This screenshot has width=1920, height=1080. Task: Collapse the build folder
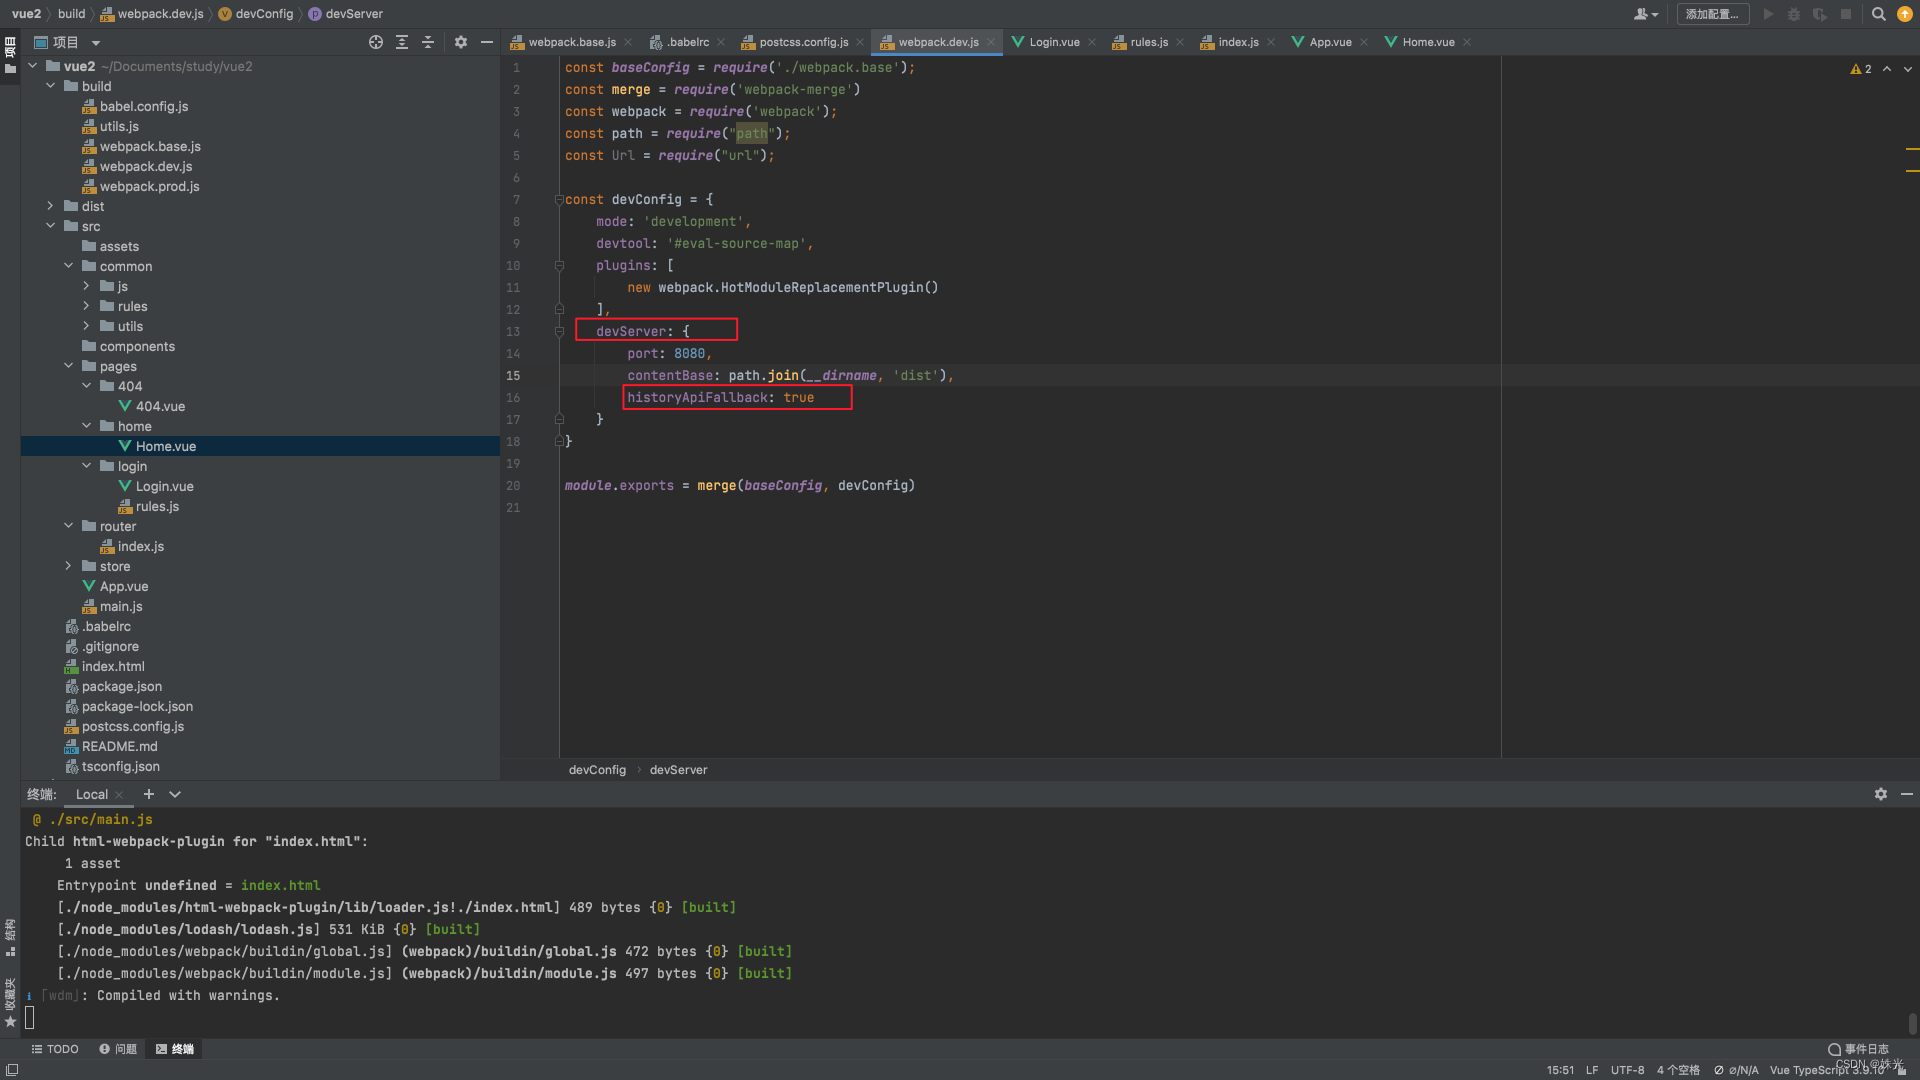coord(50,86)
